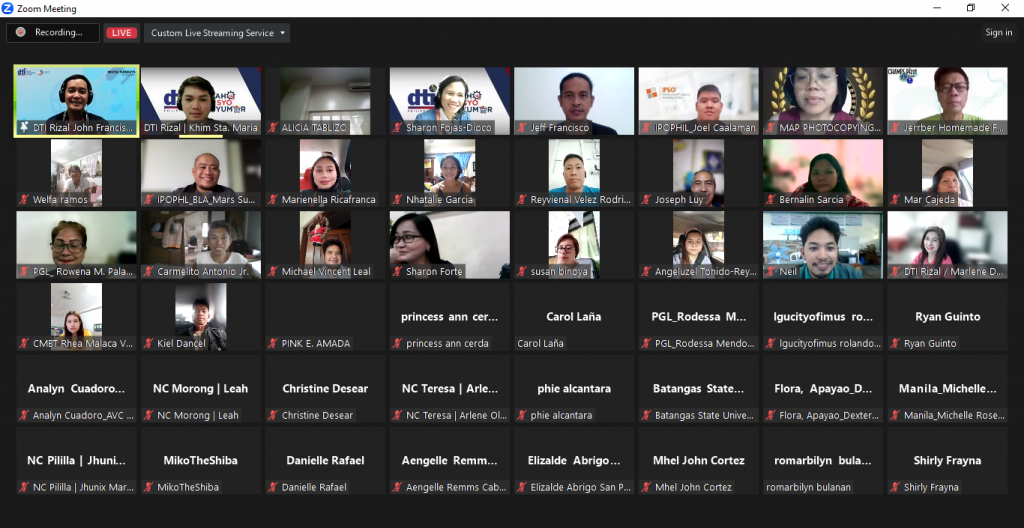Select the DTI Rizal | Khim Sta. Maria video tile
This screenshot has height=528, width=1024.
coord(200,100)
